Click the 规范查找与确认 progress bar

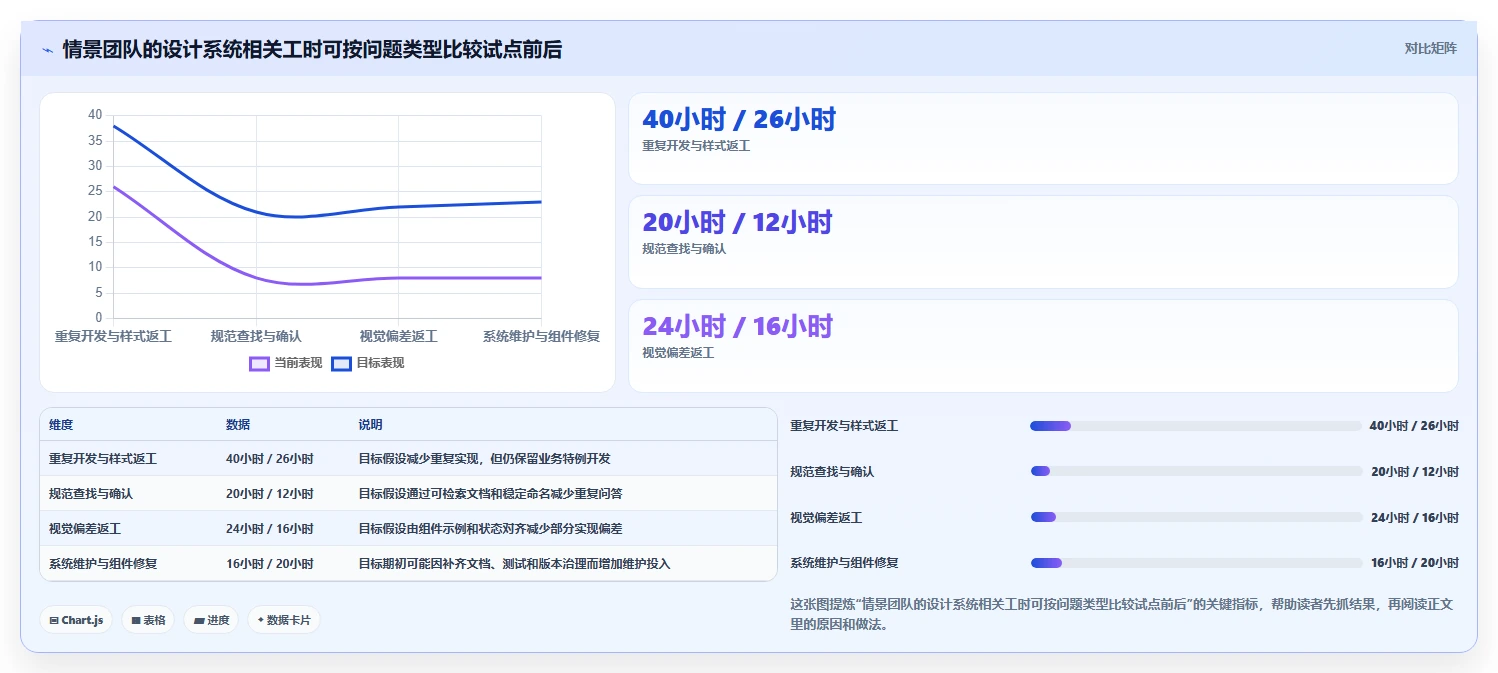[1196, 471]
